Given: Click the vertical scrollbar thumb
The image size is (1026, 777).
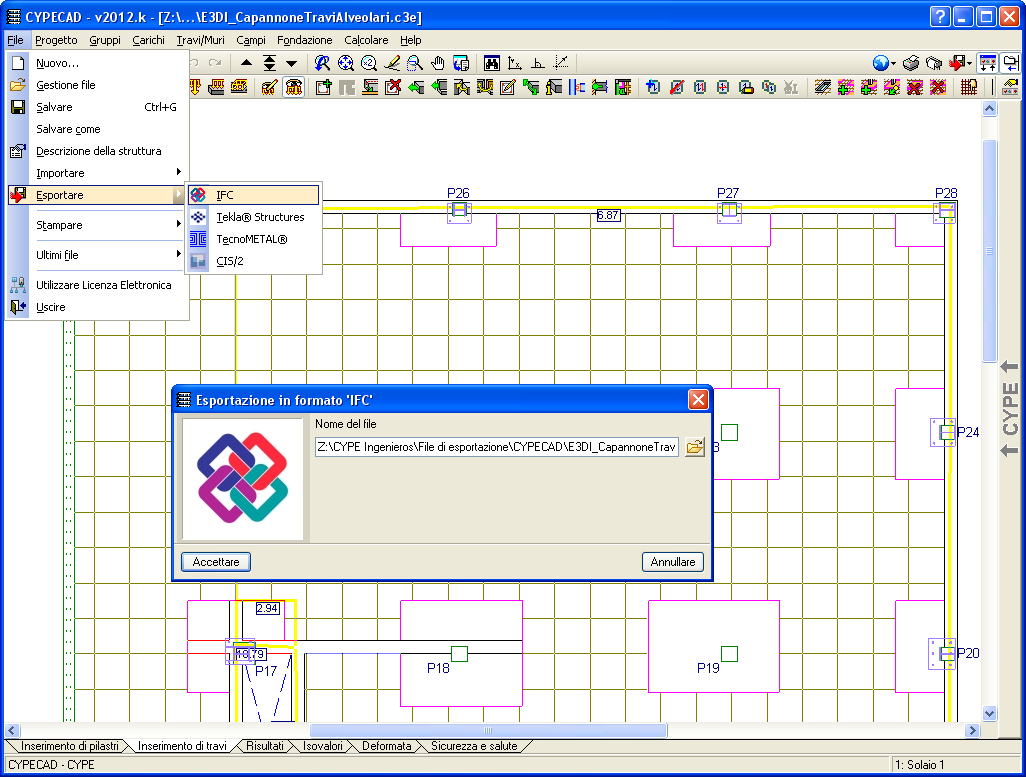Looking at the screenshot, I should click(989, 251).
